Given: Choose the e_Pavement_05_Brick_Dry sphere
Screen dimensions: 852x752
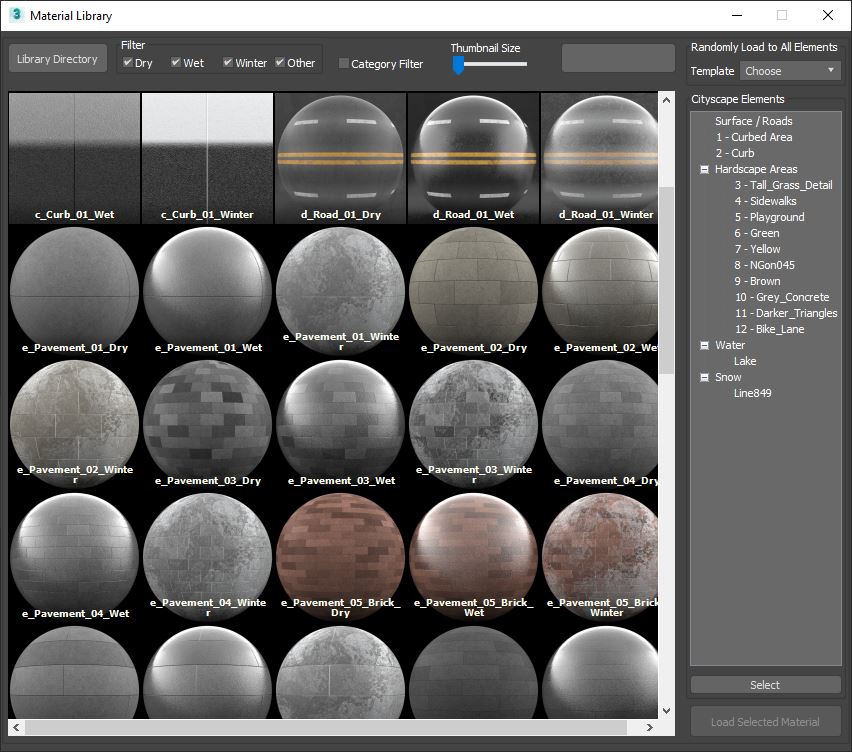Looking at the screenshot, I should click(x=341, y=555).
